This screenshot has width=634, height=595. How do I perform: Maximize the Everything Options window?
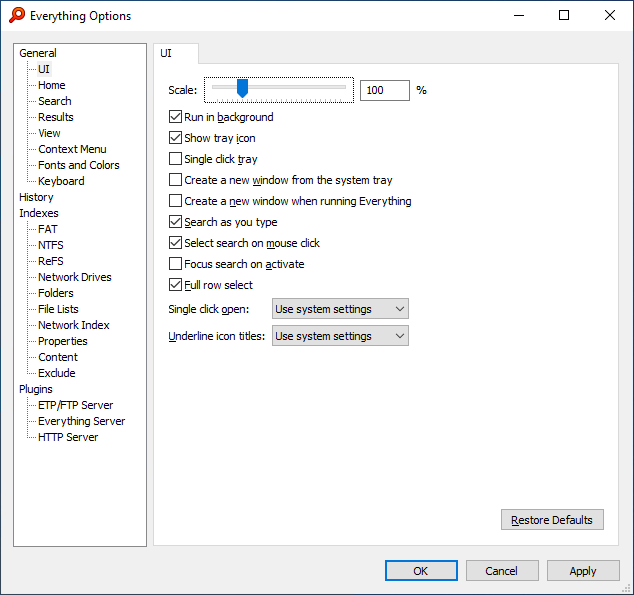tap(564, 15)
